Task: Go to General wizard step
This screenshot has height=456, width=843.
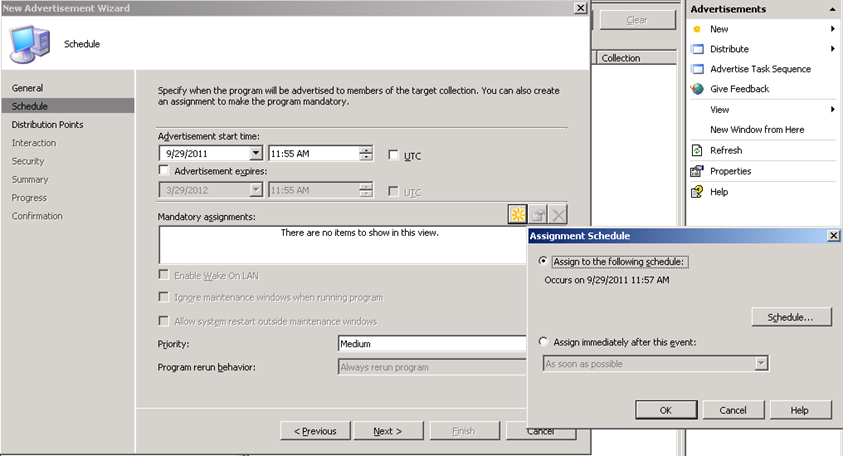Action: click(x=27, y=88)
